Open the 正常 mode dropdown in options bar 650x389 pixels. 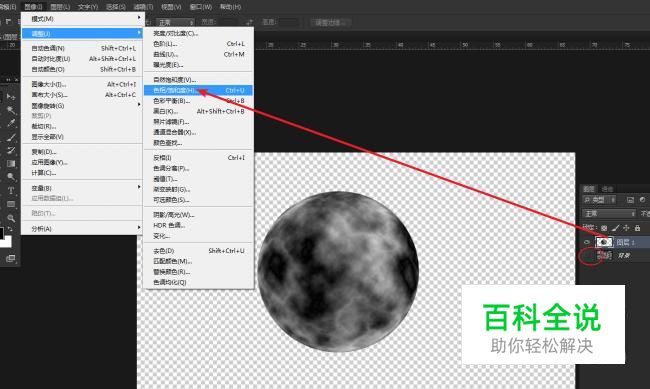175,22
